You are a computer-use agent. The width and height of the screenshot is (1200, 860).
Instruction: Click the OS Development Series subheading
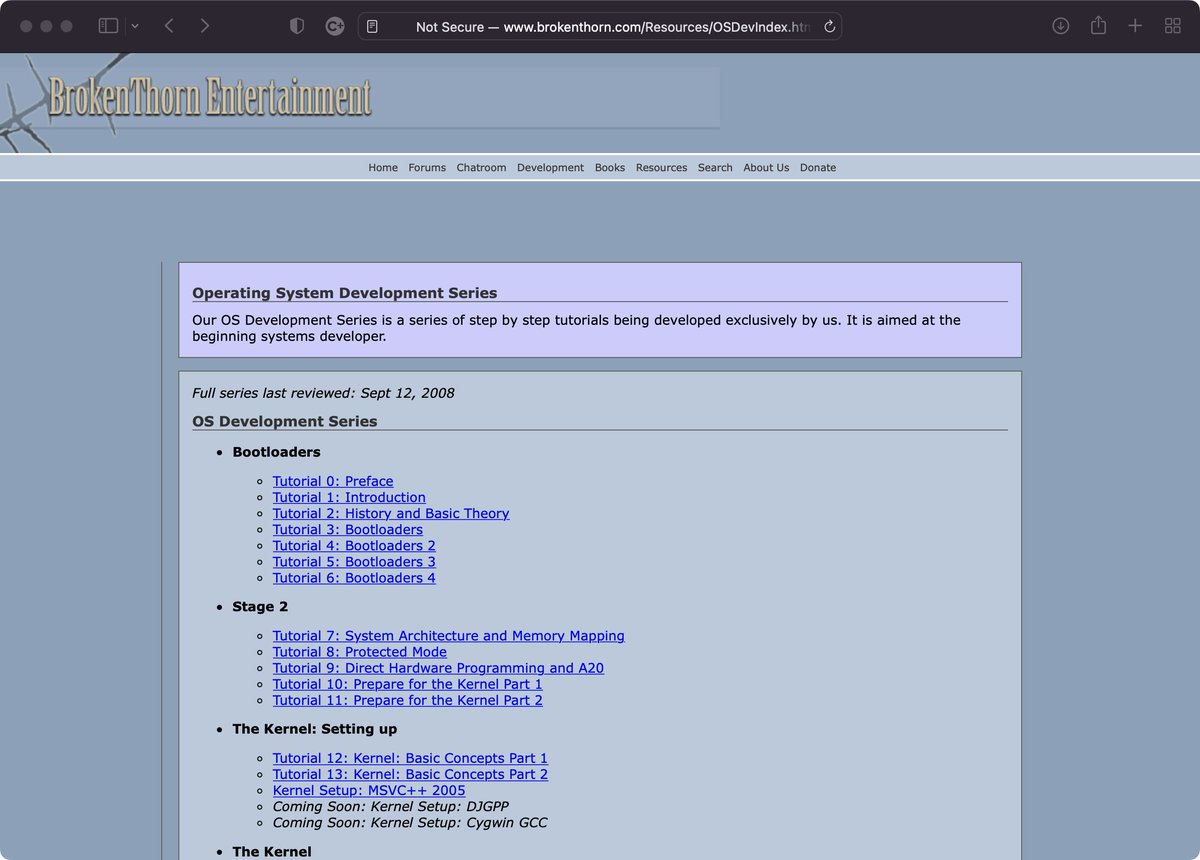pos(285,421)
